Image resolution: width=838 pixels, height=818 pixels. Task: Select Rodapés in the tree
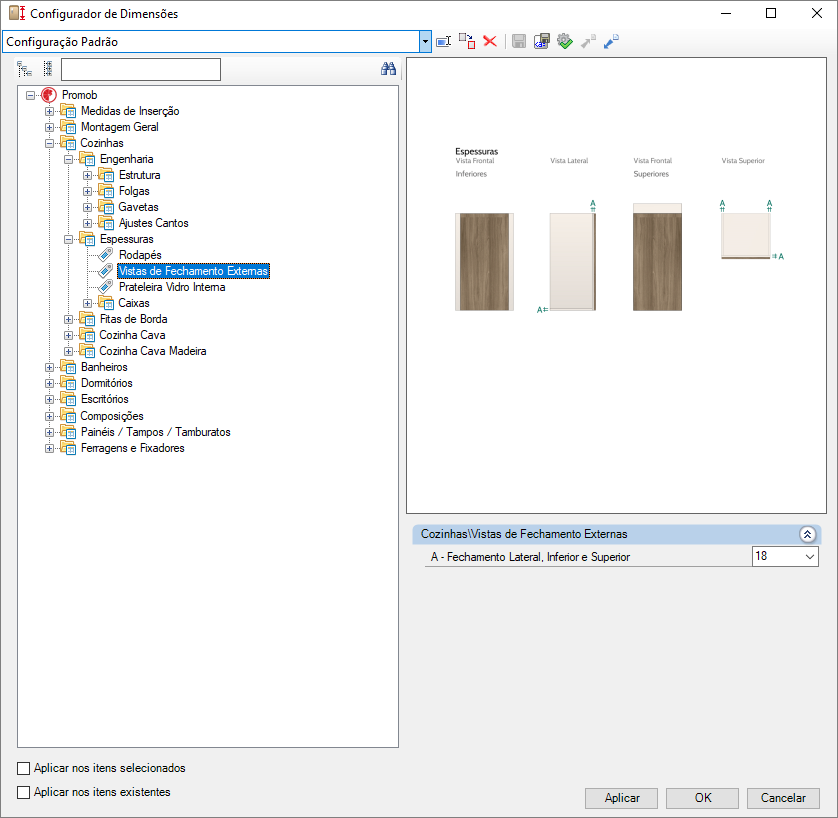(x=139, y=255)
